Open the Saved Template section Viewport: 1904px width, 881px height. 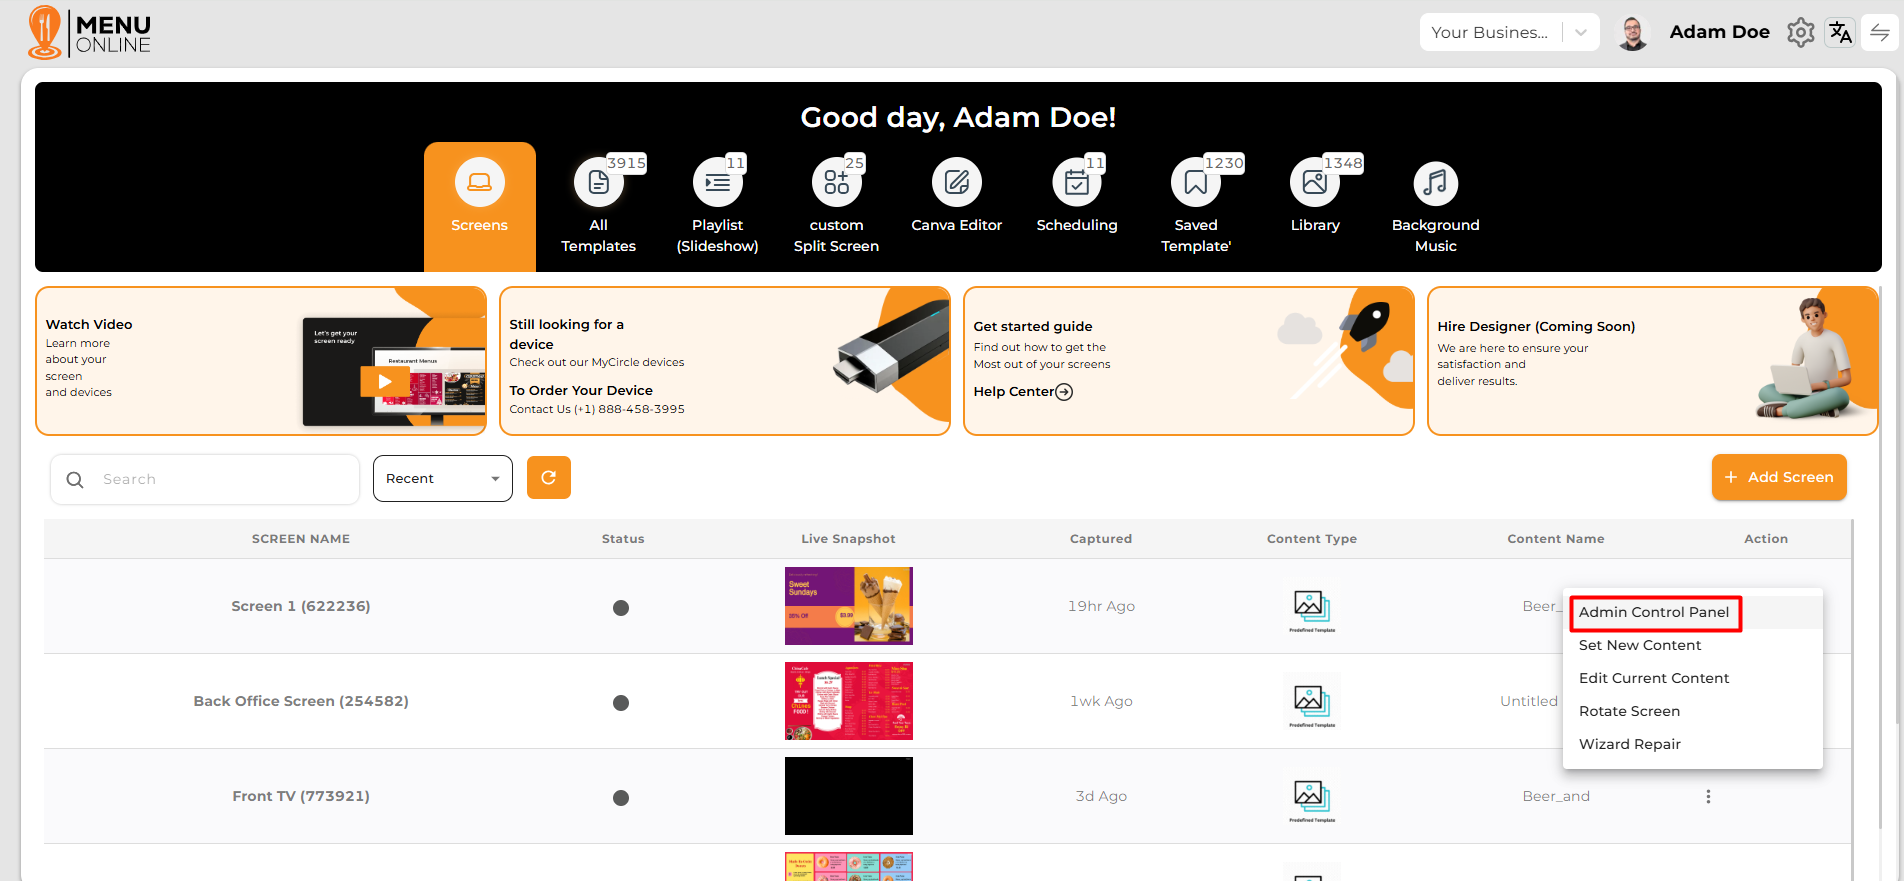[x=1195, y=183]
